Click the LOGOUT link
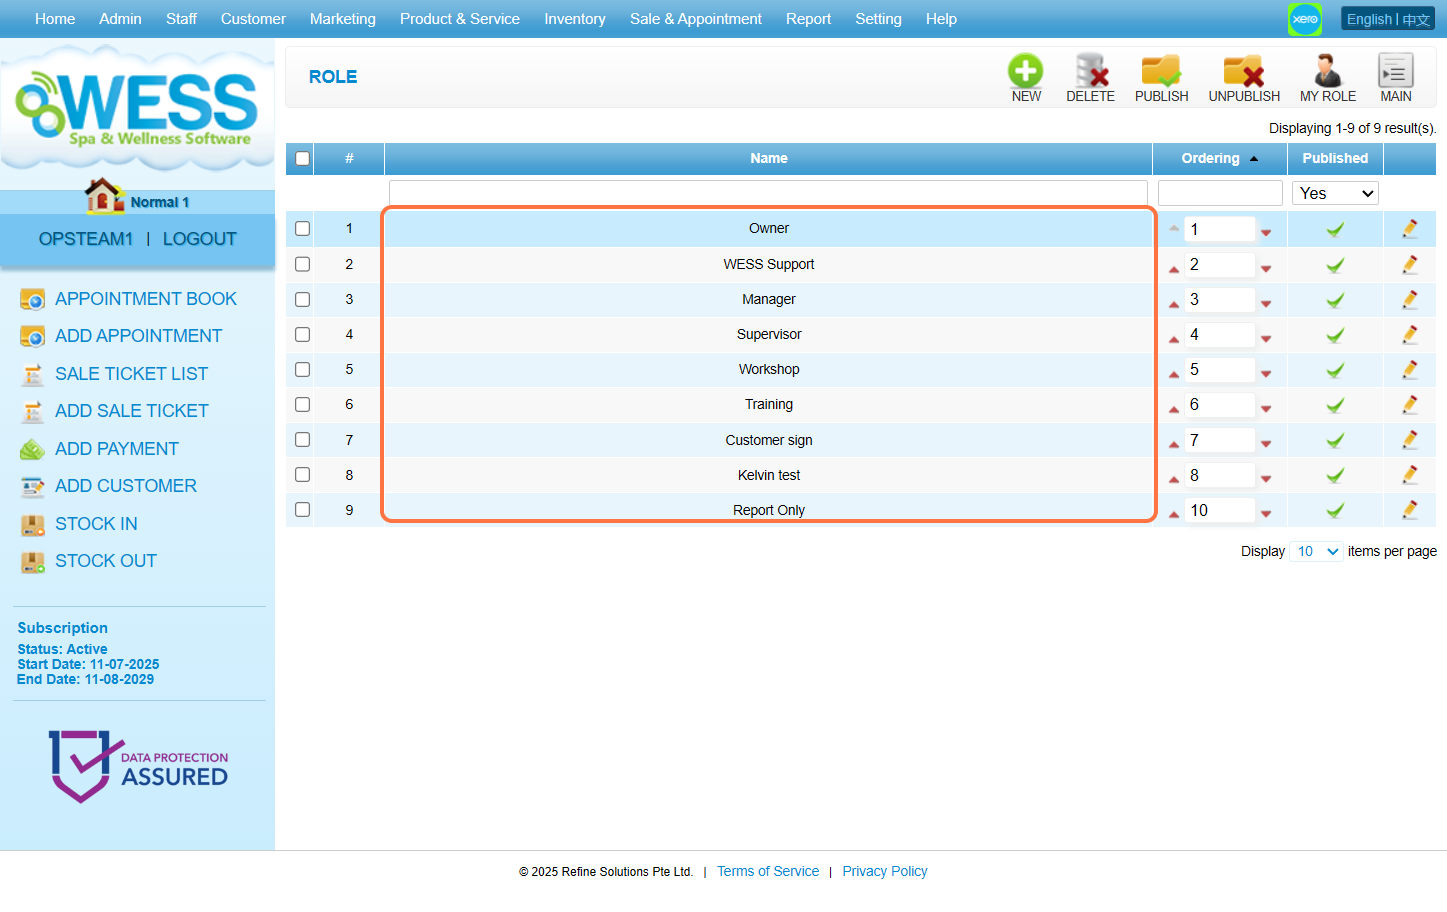Viewport: 1447px width, 912px height. coord(199,239)
